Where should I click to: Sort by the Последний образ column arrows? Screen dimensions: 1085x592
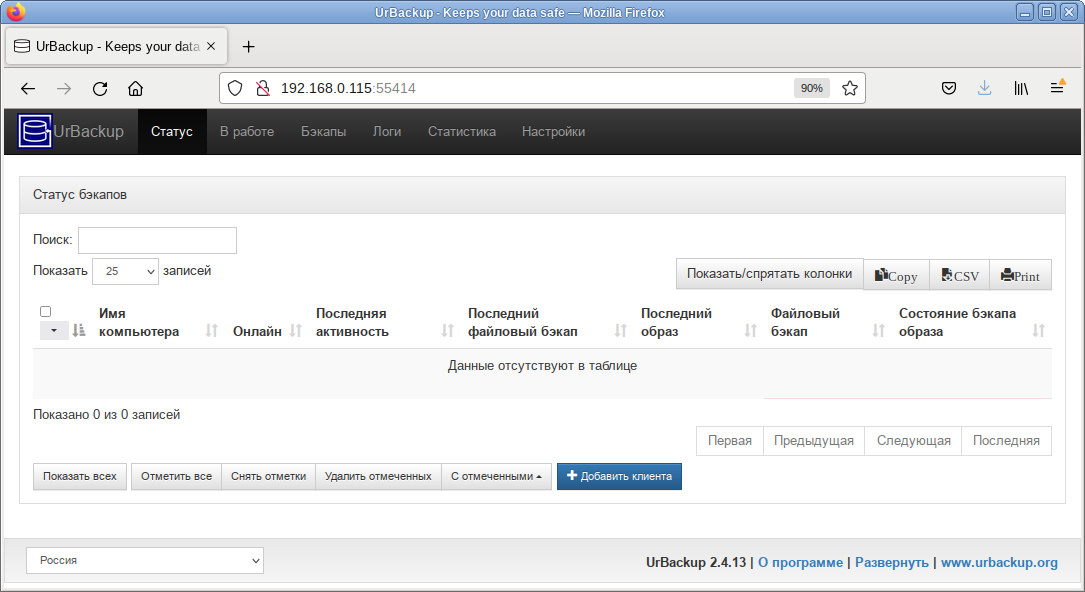[x=751, y=331]
